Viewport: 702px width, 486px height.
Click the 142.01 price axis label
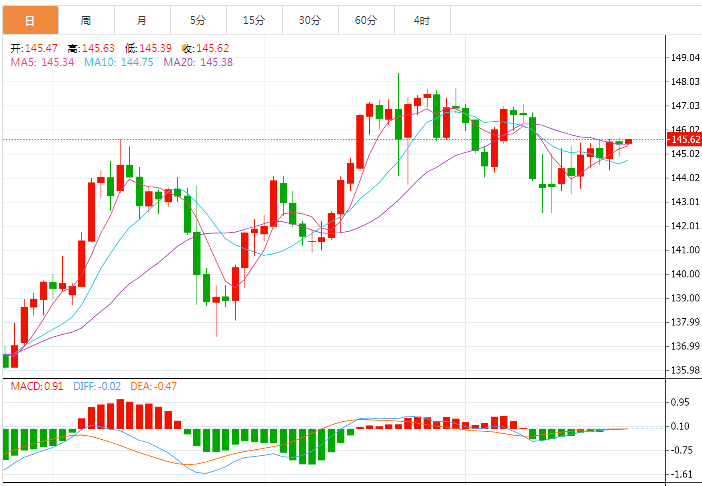(x=685, y=226)
